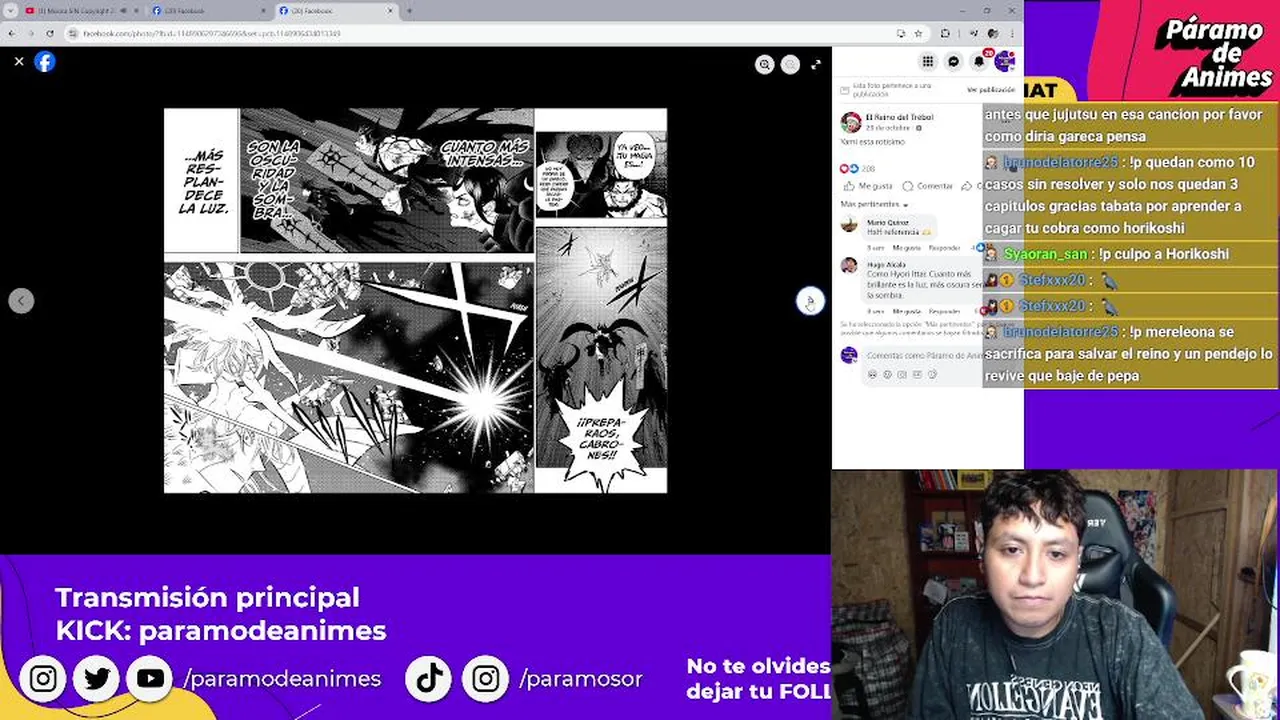Open the Facebook account profile avatar

1004,61
